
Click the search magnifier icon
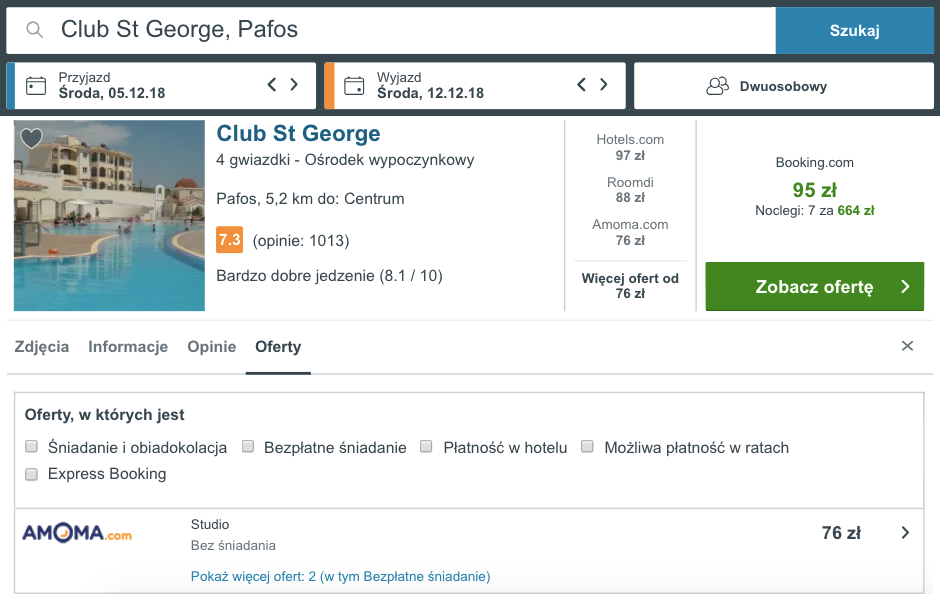(35, 29)
